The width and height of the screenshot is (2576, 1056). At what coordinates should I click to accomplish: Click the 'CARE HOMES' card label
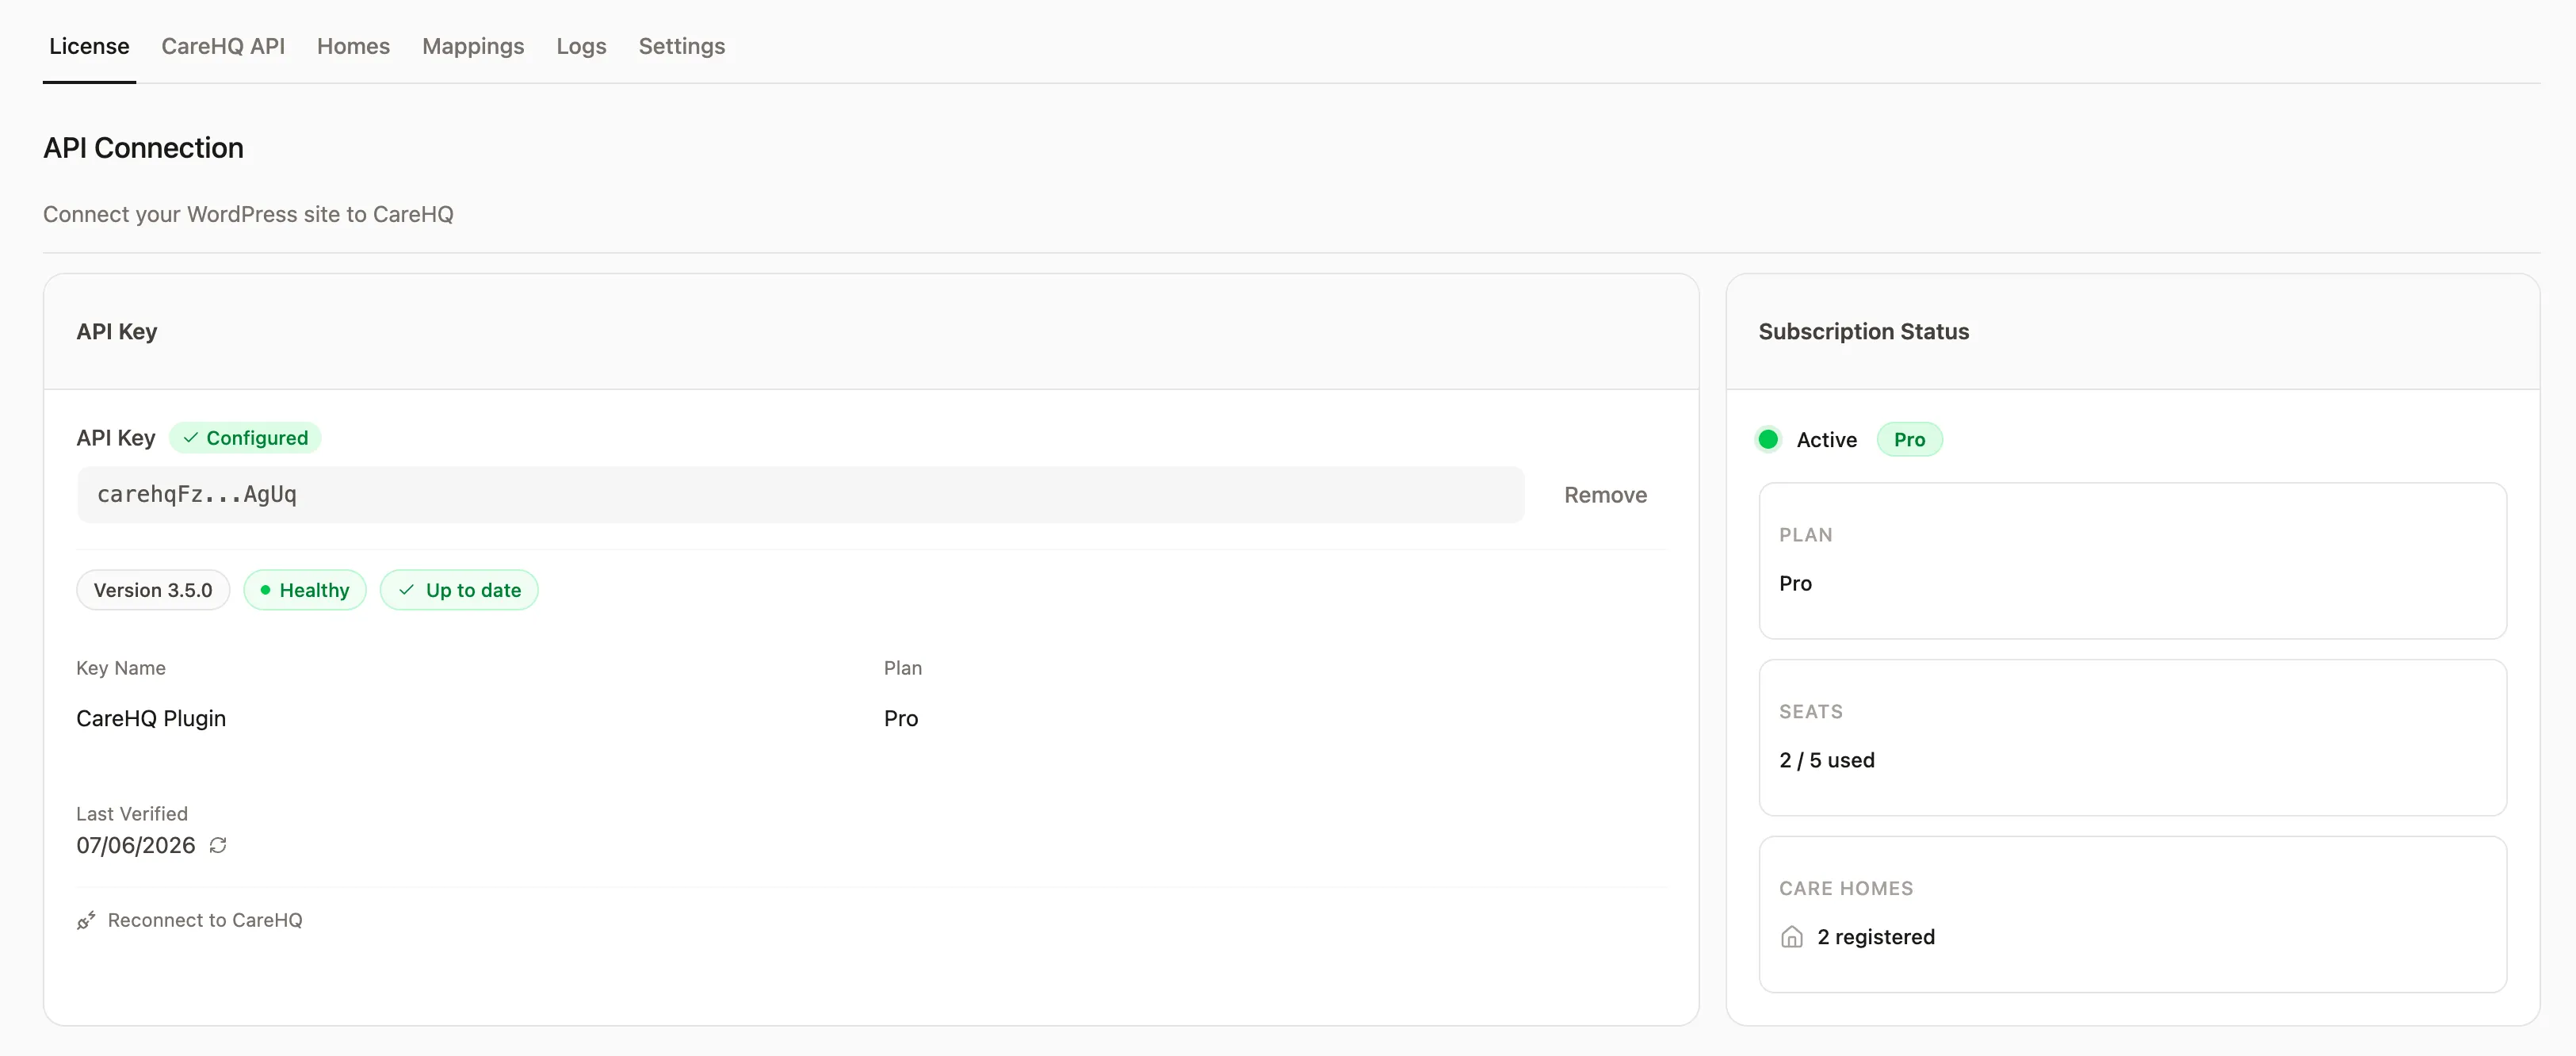(1846, 889)
